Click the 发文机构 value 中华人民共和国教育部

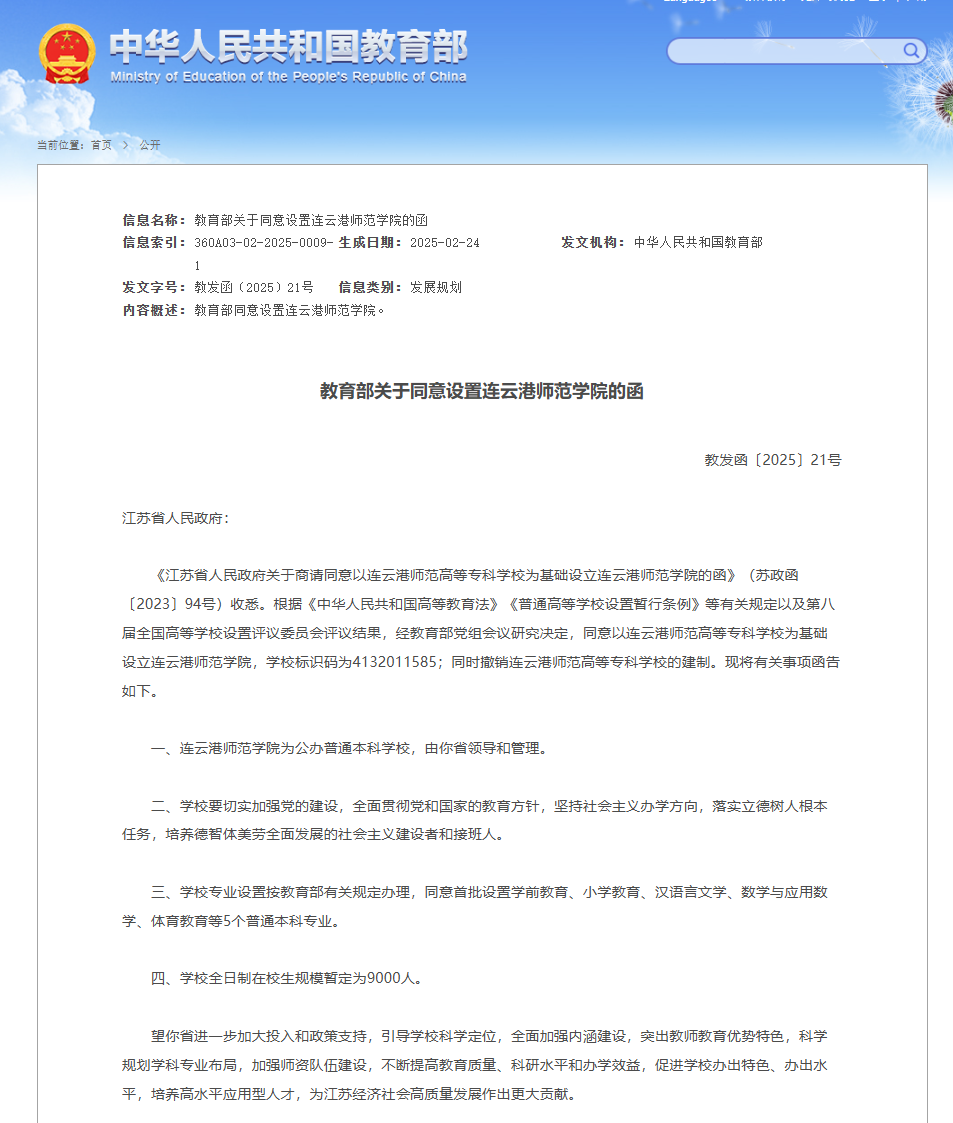point(698,243)
